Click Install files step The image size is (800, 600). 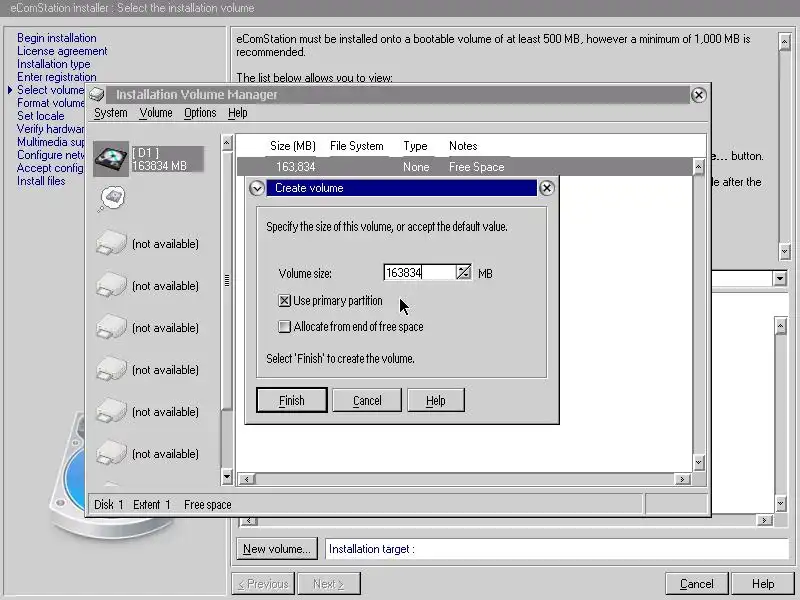point(41,181)
